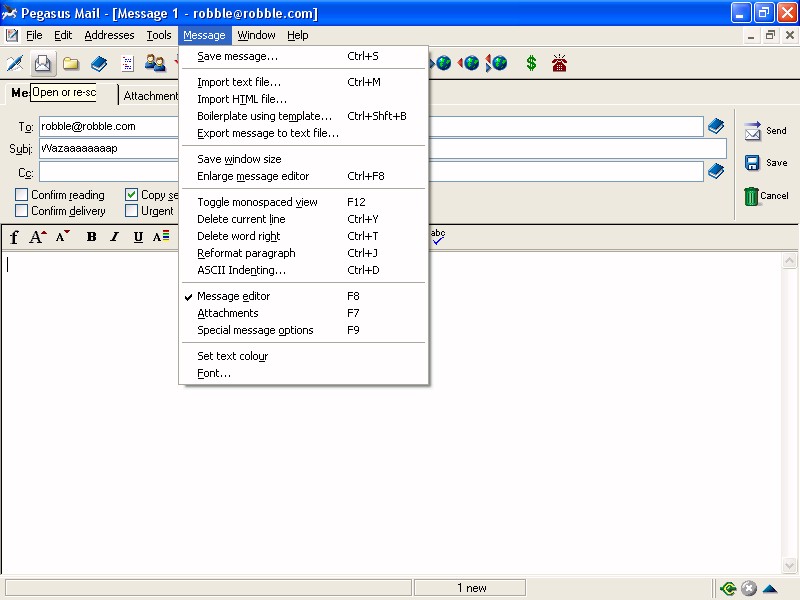
Task: Click the green arrow status bar icon
Action: point(729,589)
